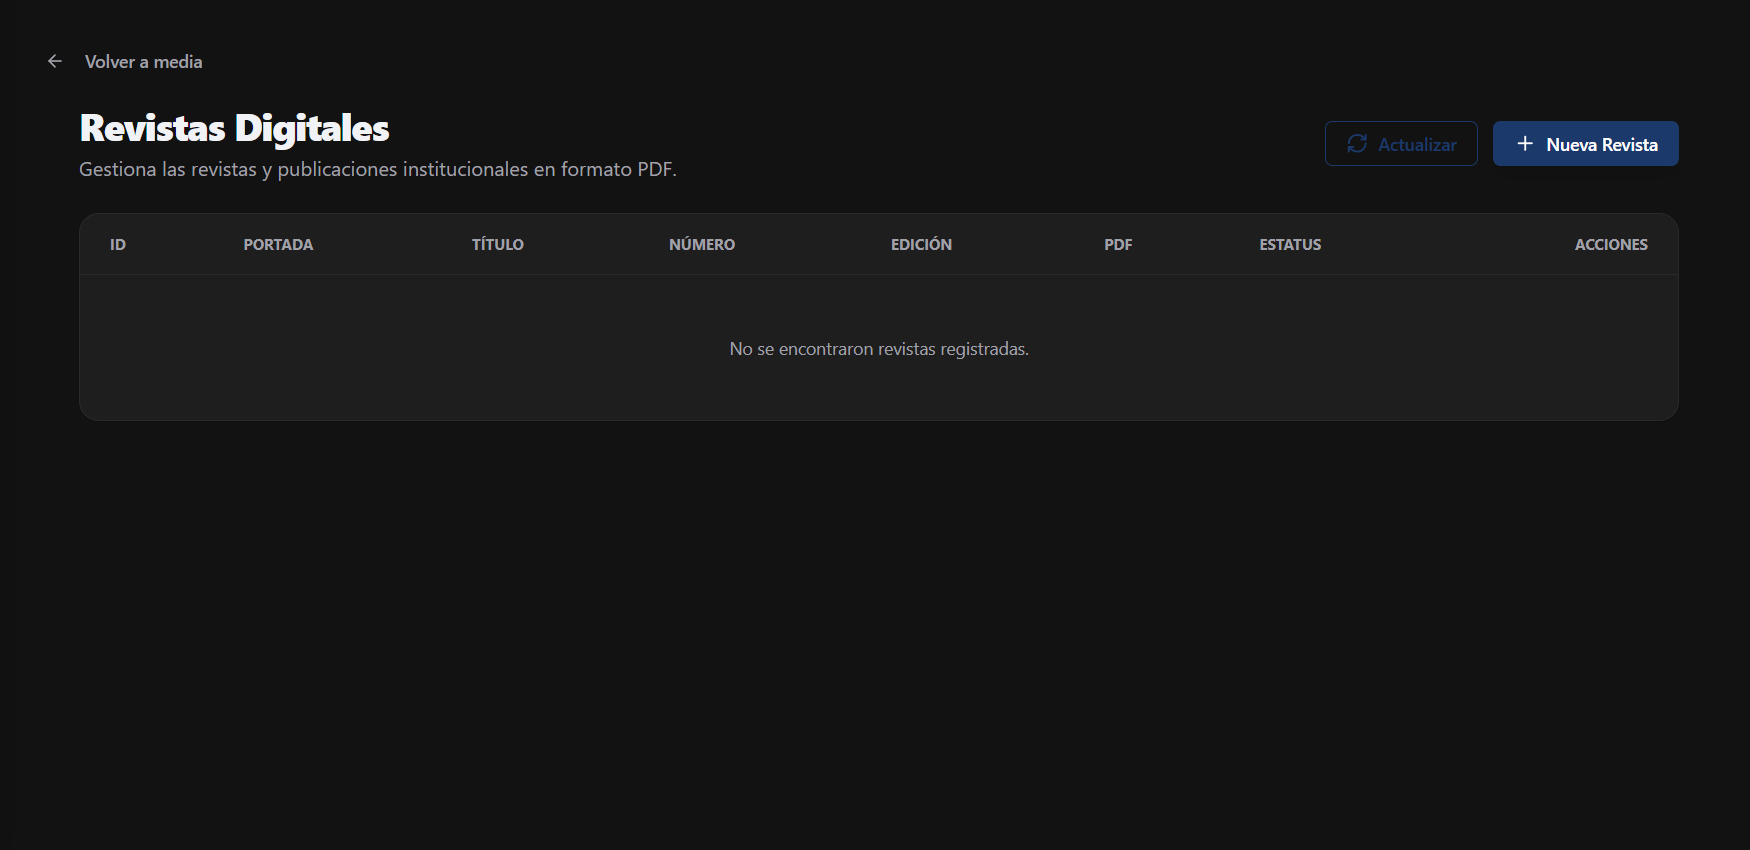Click the EDICIÓN column header
The height and width of the screenshot is (850, 1750).
(921, 245)
